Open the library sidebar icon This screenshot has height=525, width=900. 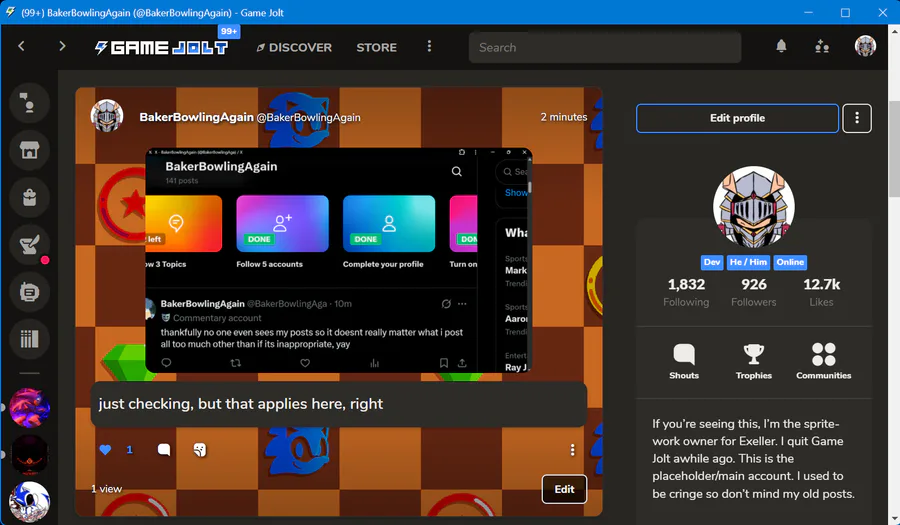29,339
